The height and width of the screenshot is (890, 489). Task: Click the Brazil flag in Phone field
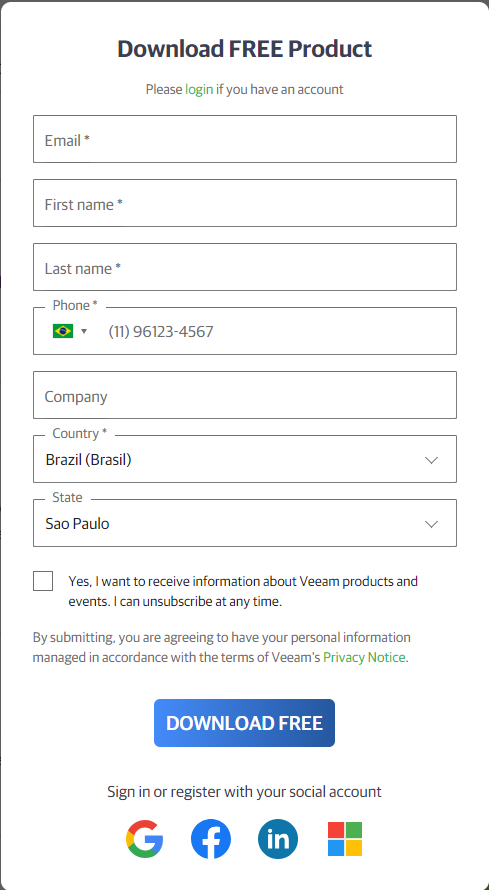point(63,331)
